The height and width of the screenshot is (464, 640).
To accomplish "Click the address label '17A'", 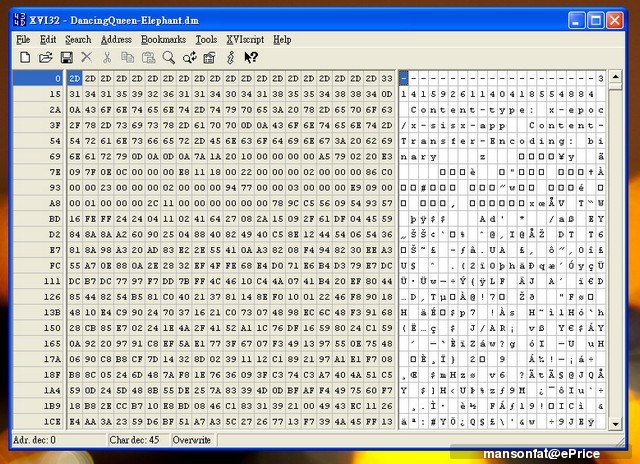I will [52, 359].
